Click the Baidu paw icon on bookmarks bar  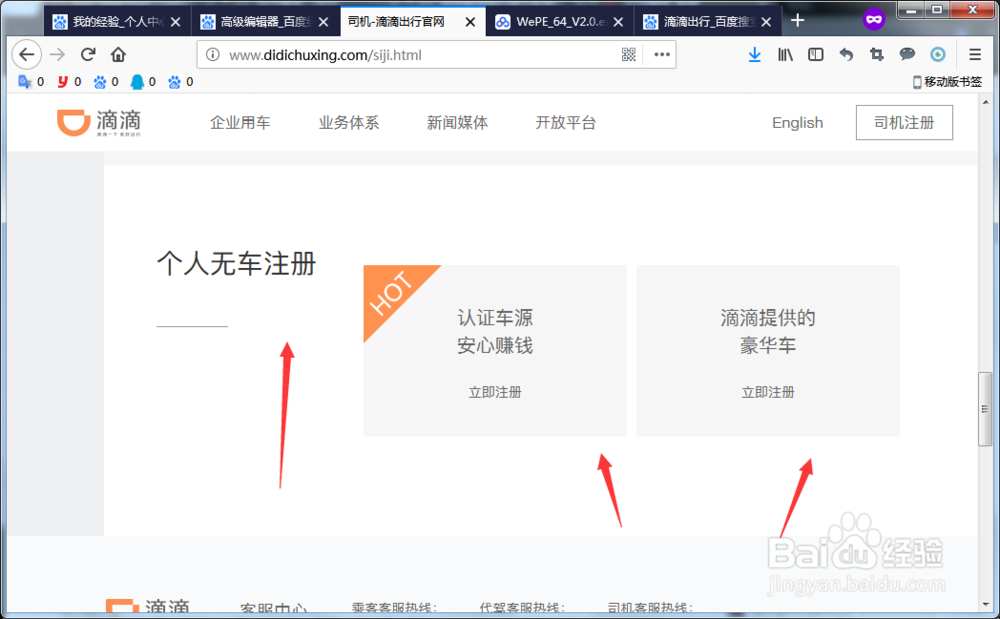[x=99, y=82]
